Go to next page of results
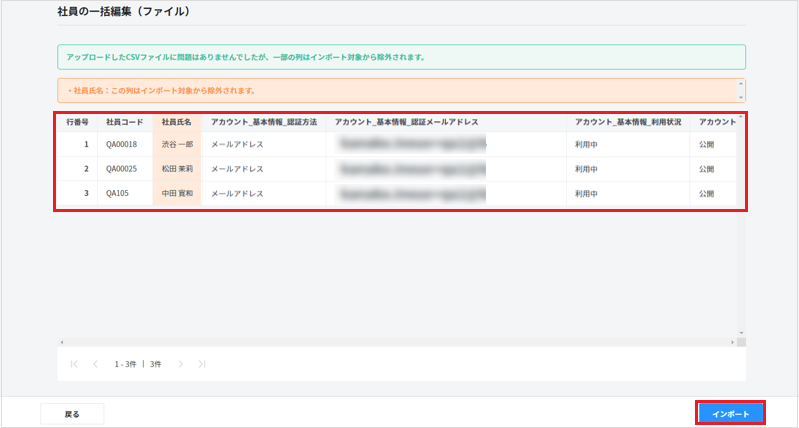 [181, 364]
